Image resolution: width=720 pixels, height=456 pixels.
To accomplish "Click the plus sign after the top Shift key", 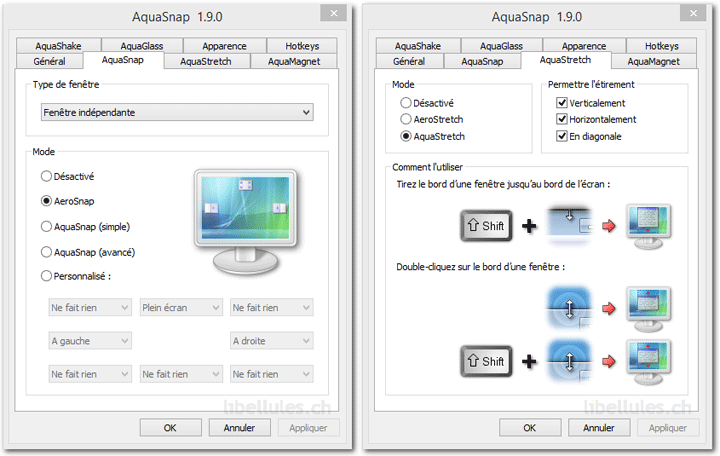I will 529,225.
